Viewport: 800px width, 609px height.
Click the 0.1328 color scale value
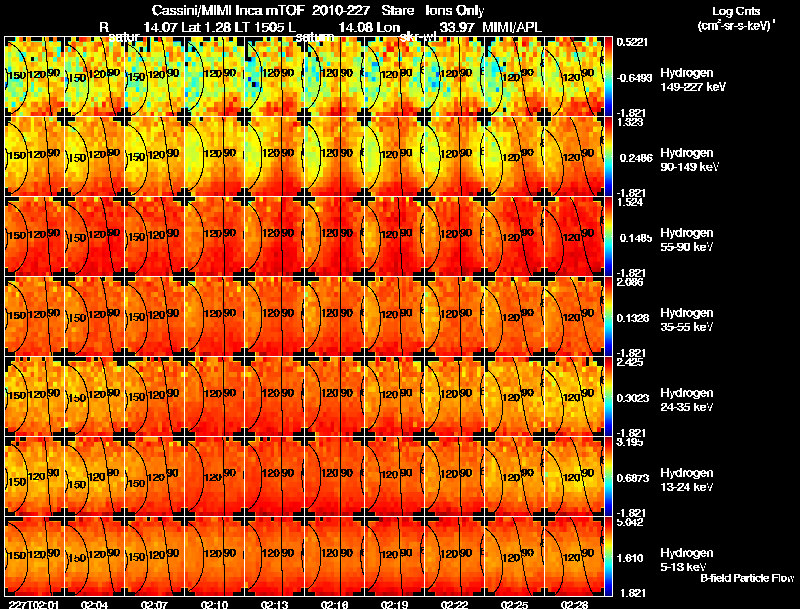(x=634, y=318)
